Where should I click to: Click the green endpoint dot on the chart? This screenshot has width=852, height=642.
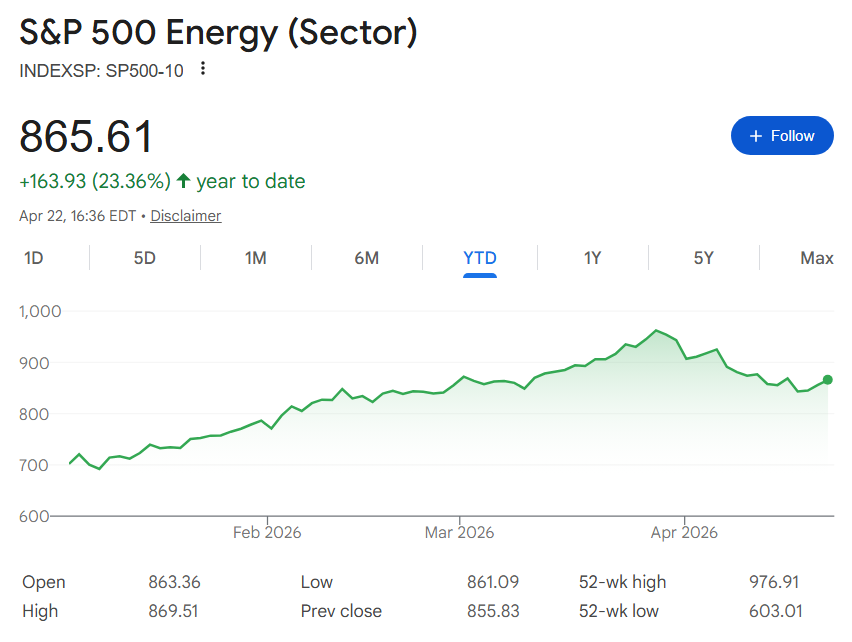[x=827, y=379]
